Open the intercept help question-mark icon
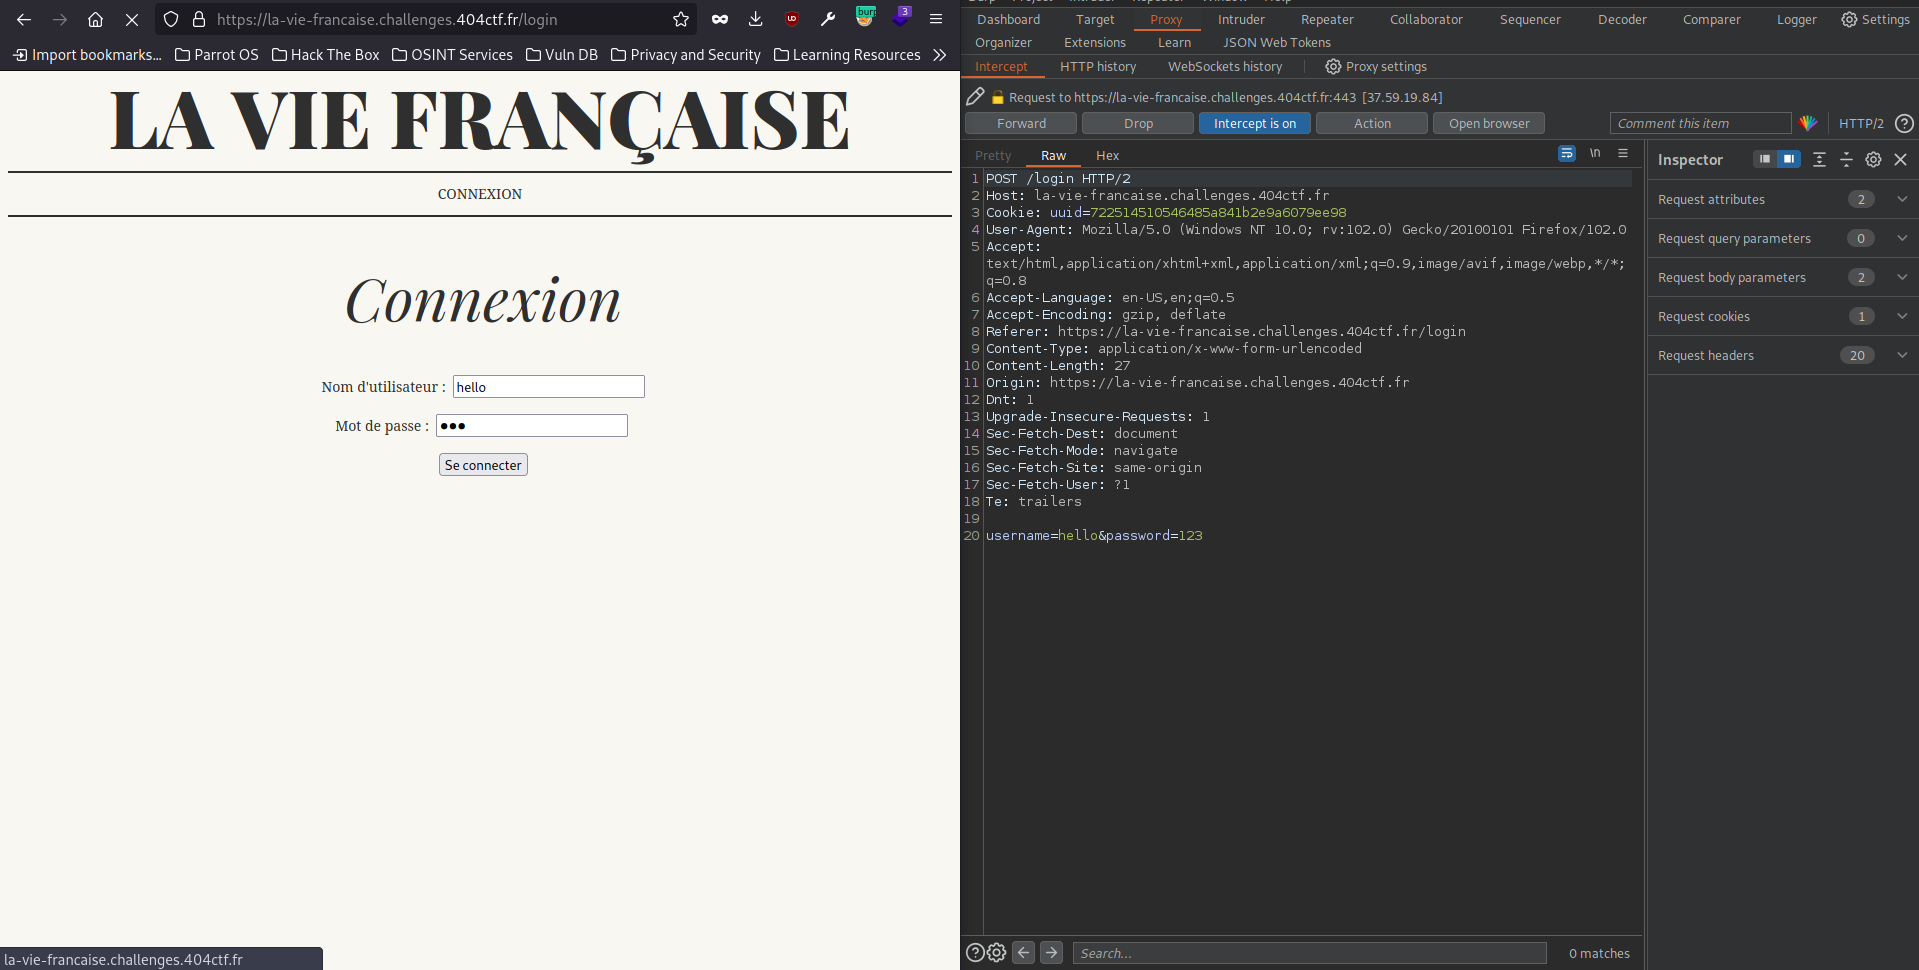The image size is (1919, 970). click(x=1904, y=123)
